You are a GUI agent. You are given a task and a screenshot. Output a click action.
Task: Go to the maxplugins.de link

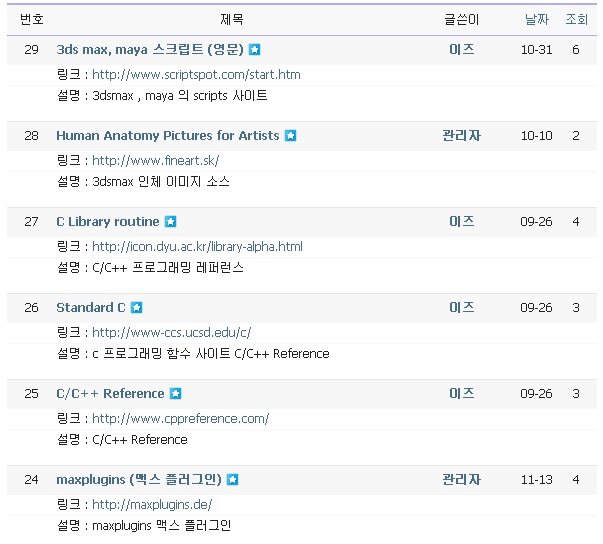click(152, 505)
